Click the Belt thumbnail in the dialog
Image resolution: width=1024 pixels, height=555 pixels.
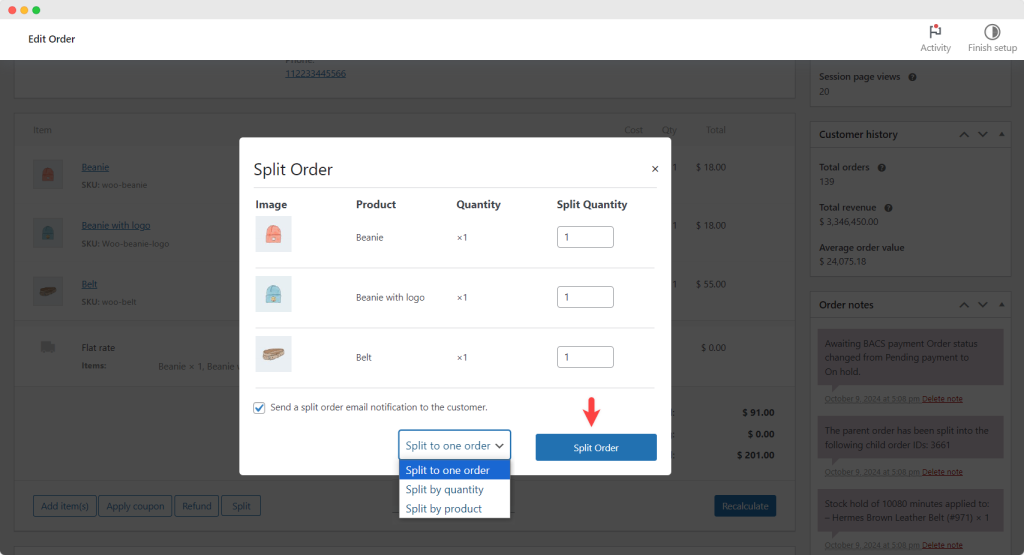(x=273, y=354)
